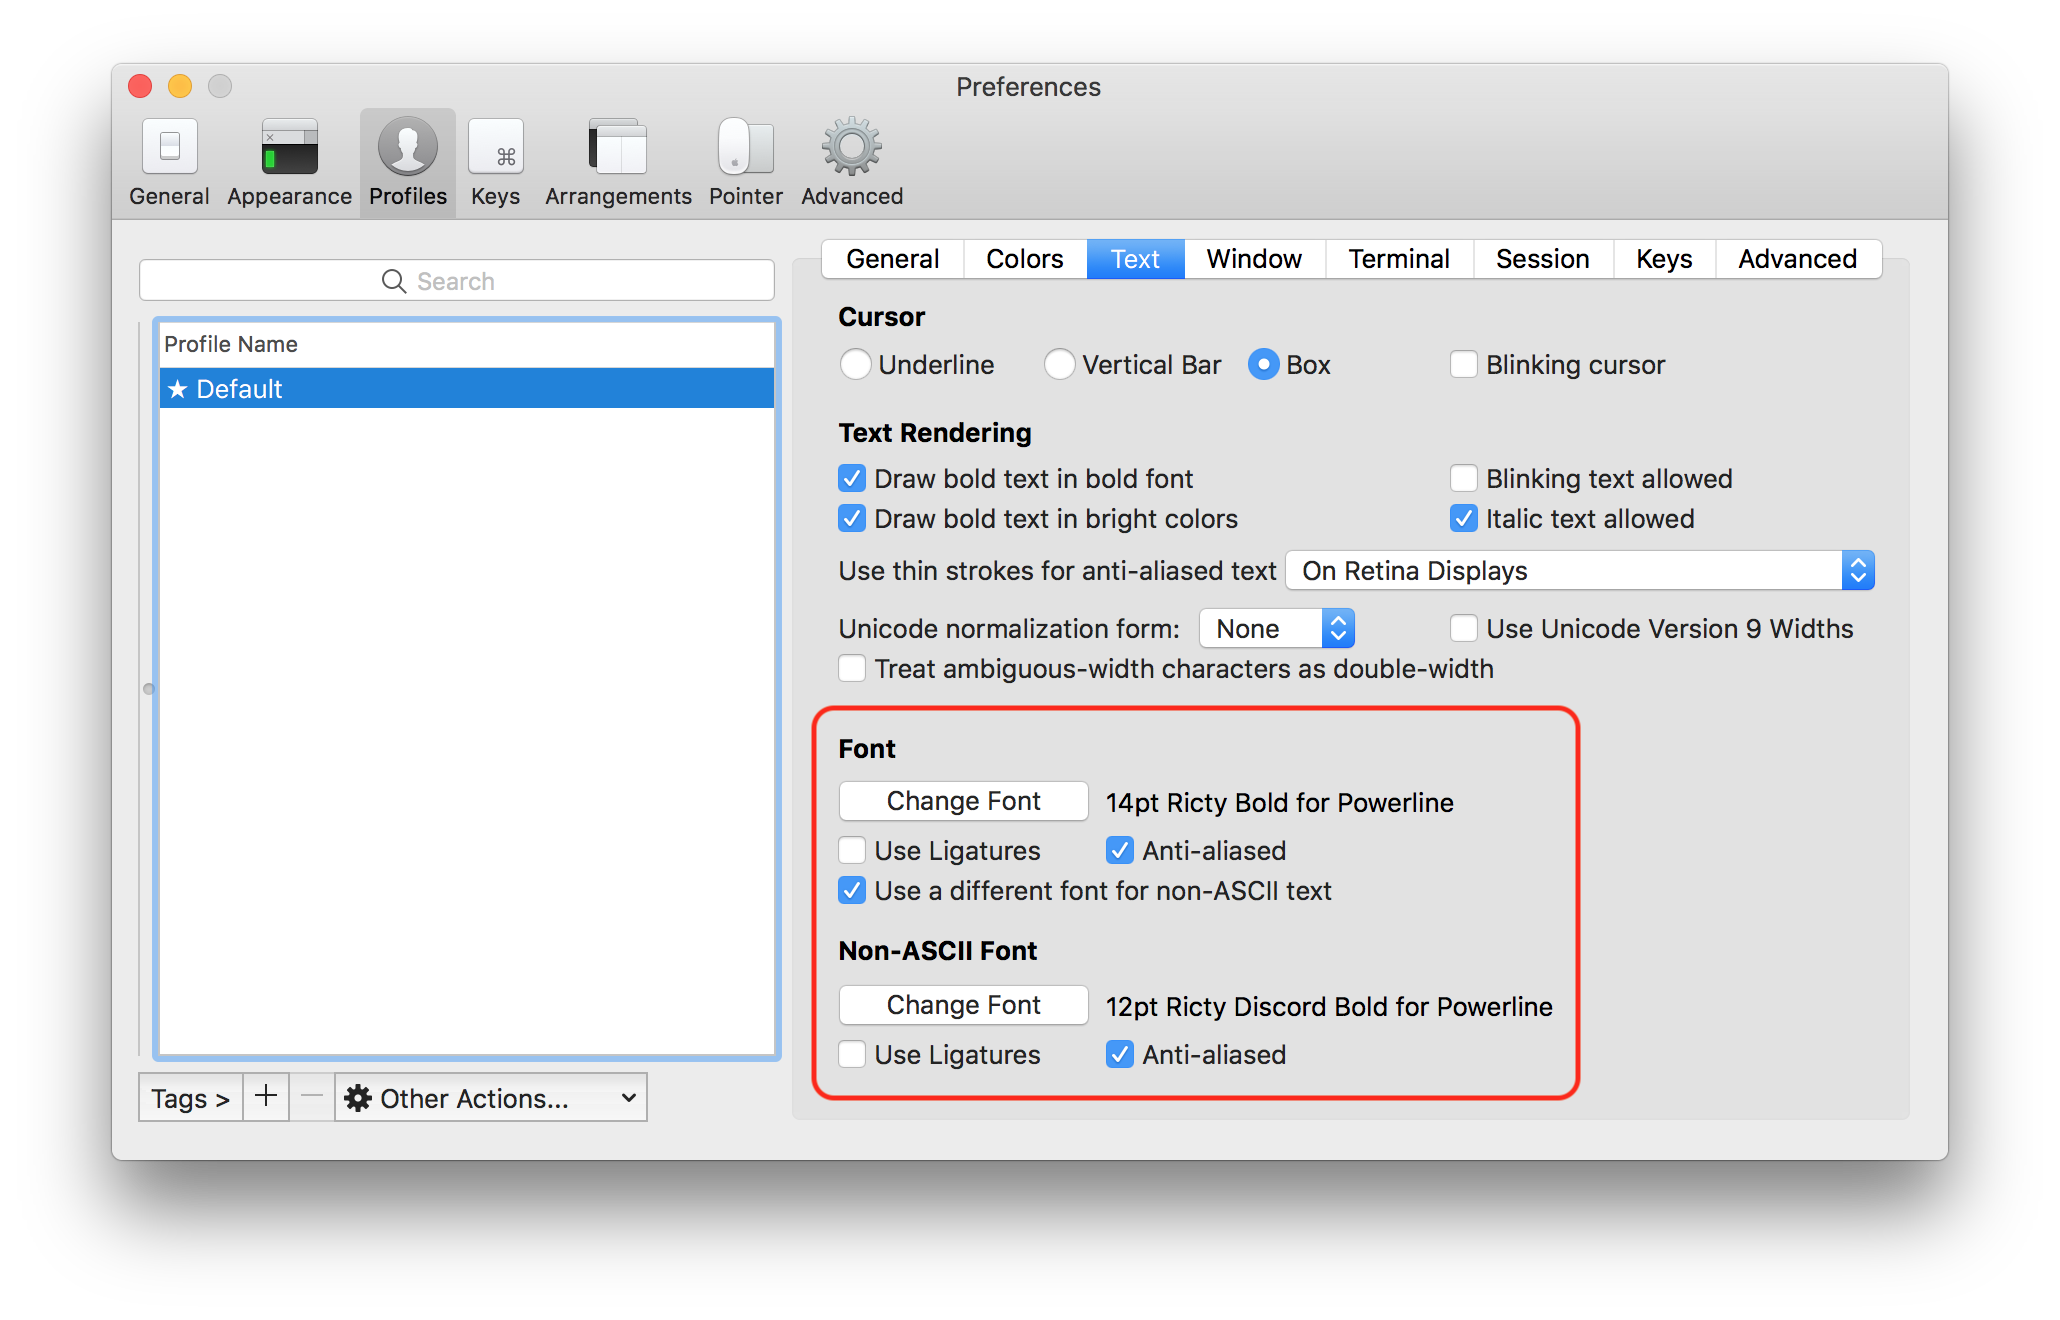Click Change Font for the main font
This screenshot has width=2060, height=1320.
tap(963, 801)
